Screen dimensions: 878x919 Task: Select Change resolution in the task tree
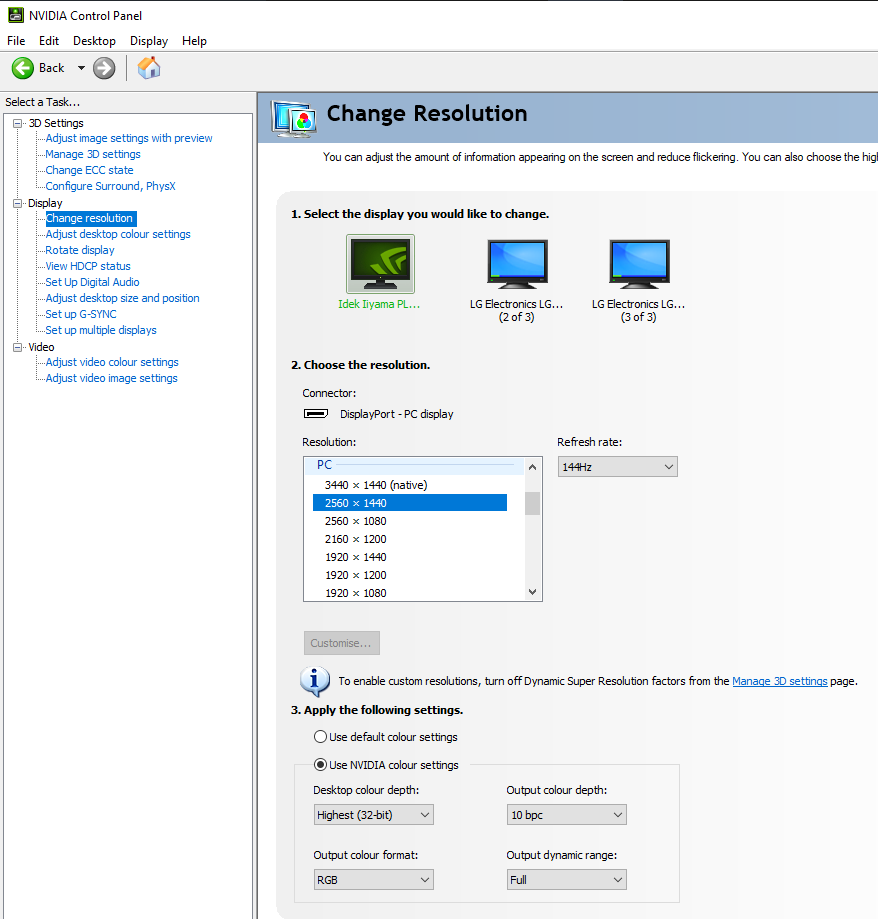[91, 219]
